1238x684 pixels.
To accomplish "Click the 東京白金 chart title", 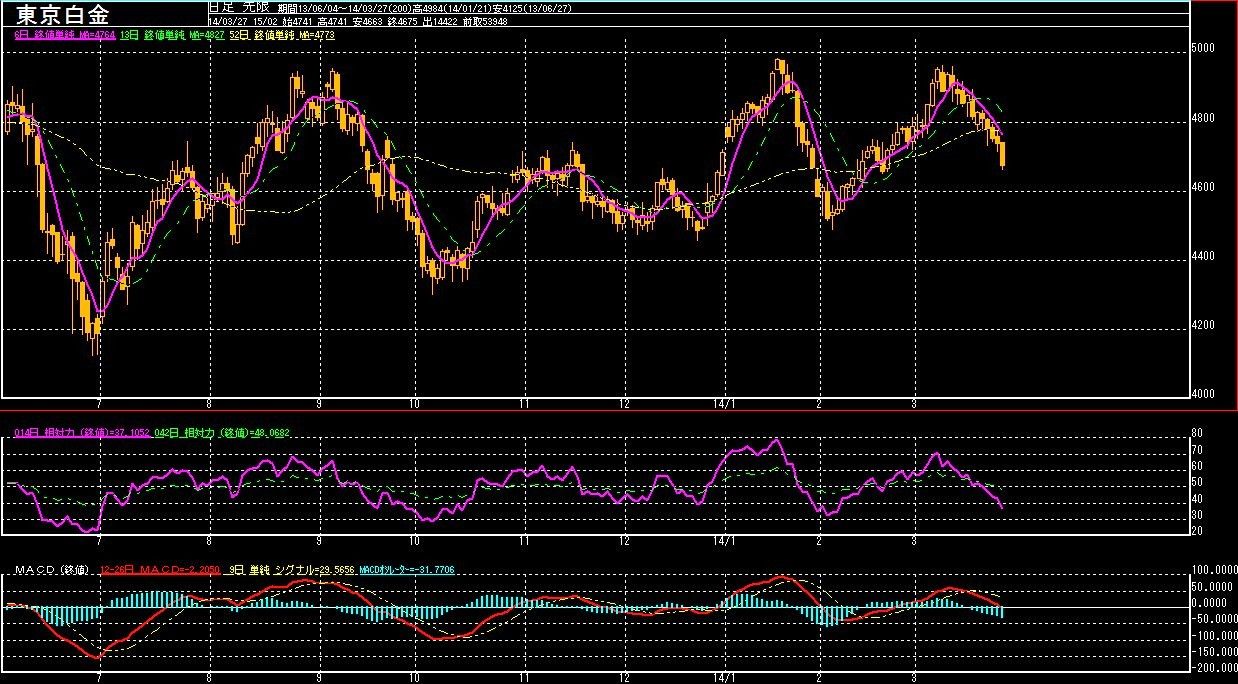I will (x=62, y=15).
